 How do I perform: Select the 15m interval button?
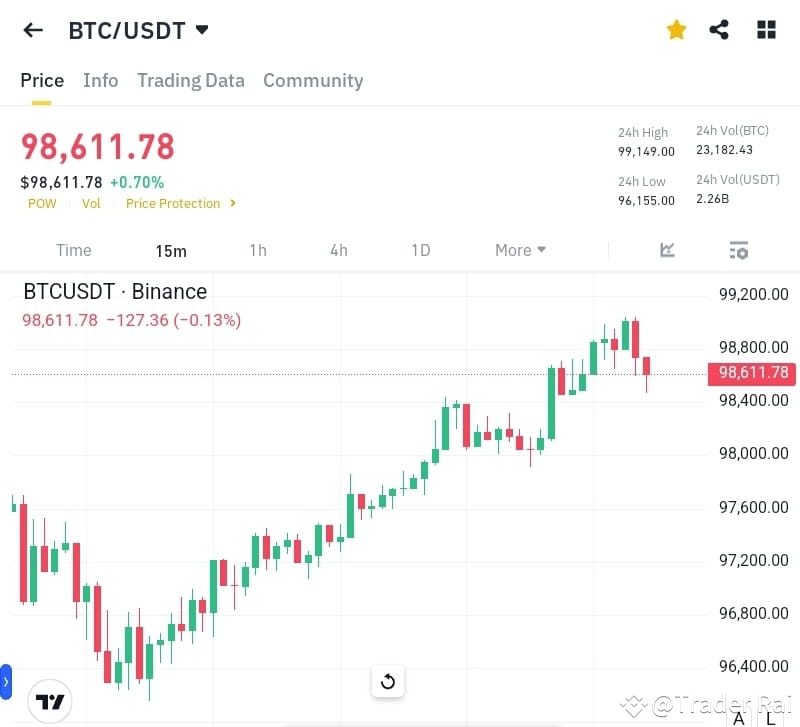(171, 250)
